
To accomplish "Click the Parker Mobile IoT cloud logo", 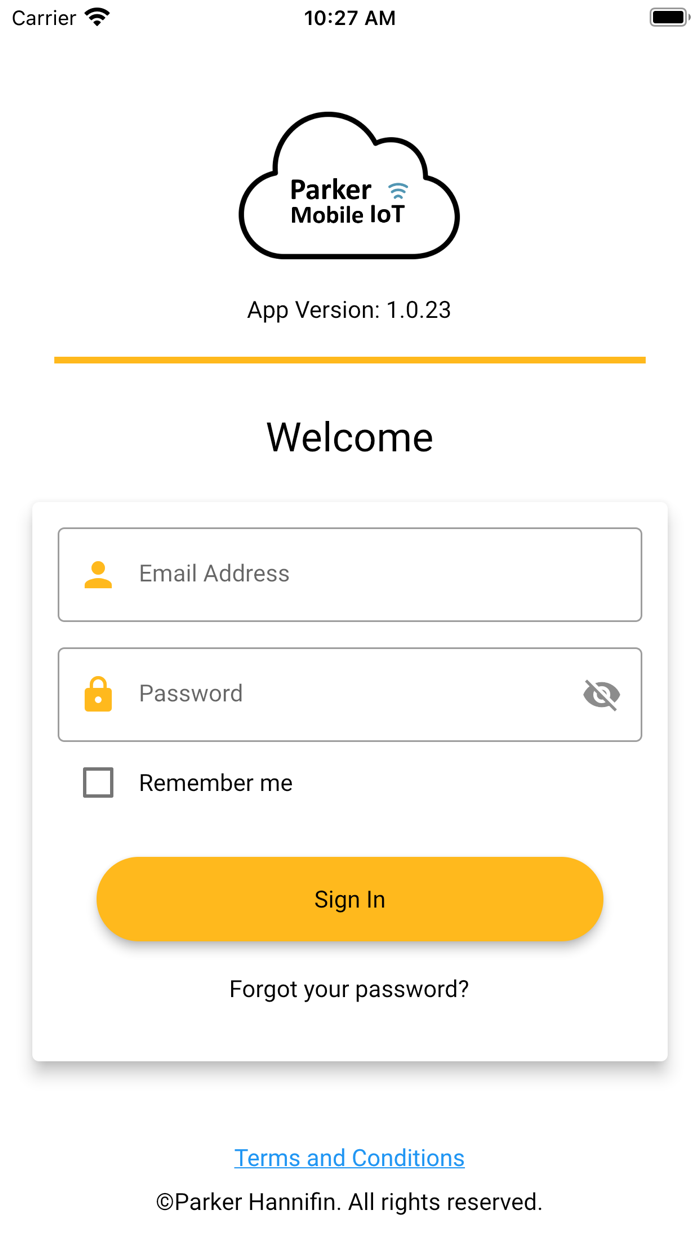I will (349, 186).
